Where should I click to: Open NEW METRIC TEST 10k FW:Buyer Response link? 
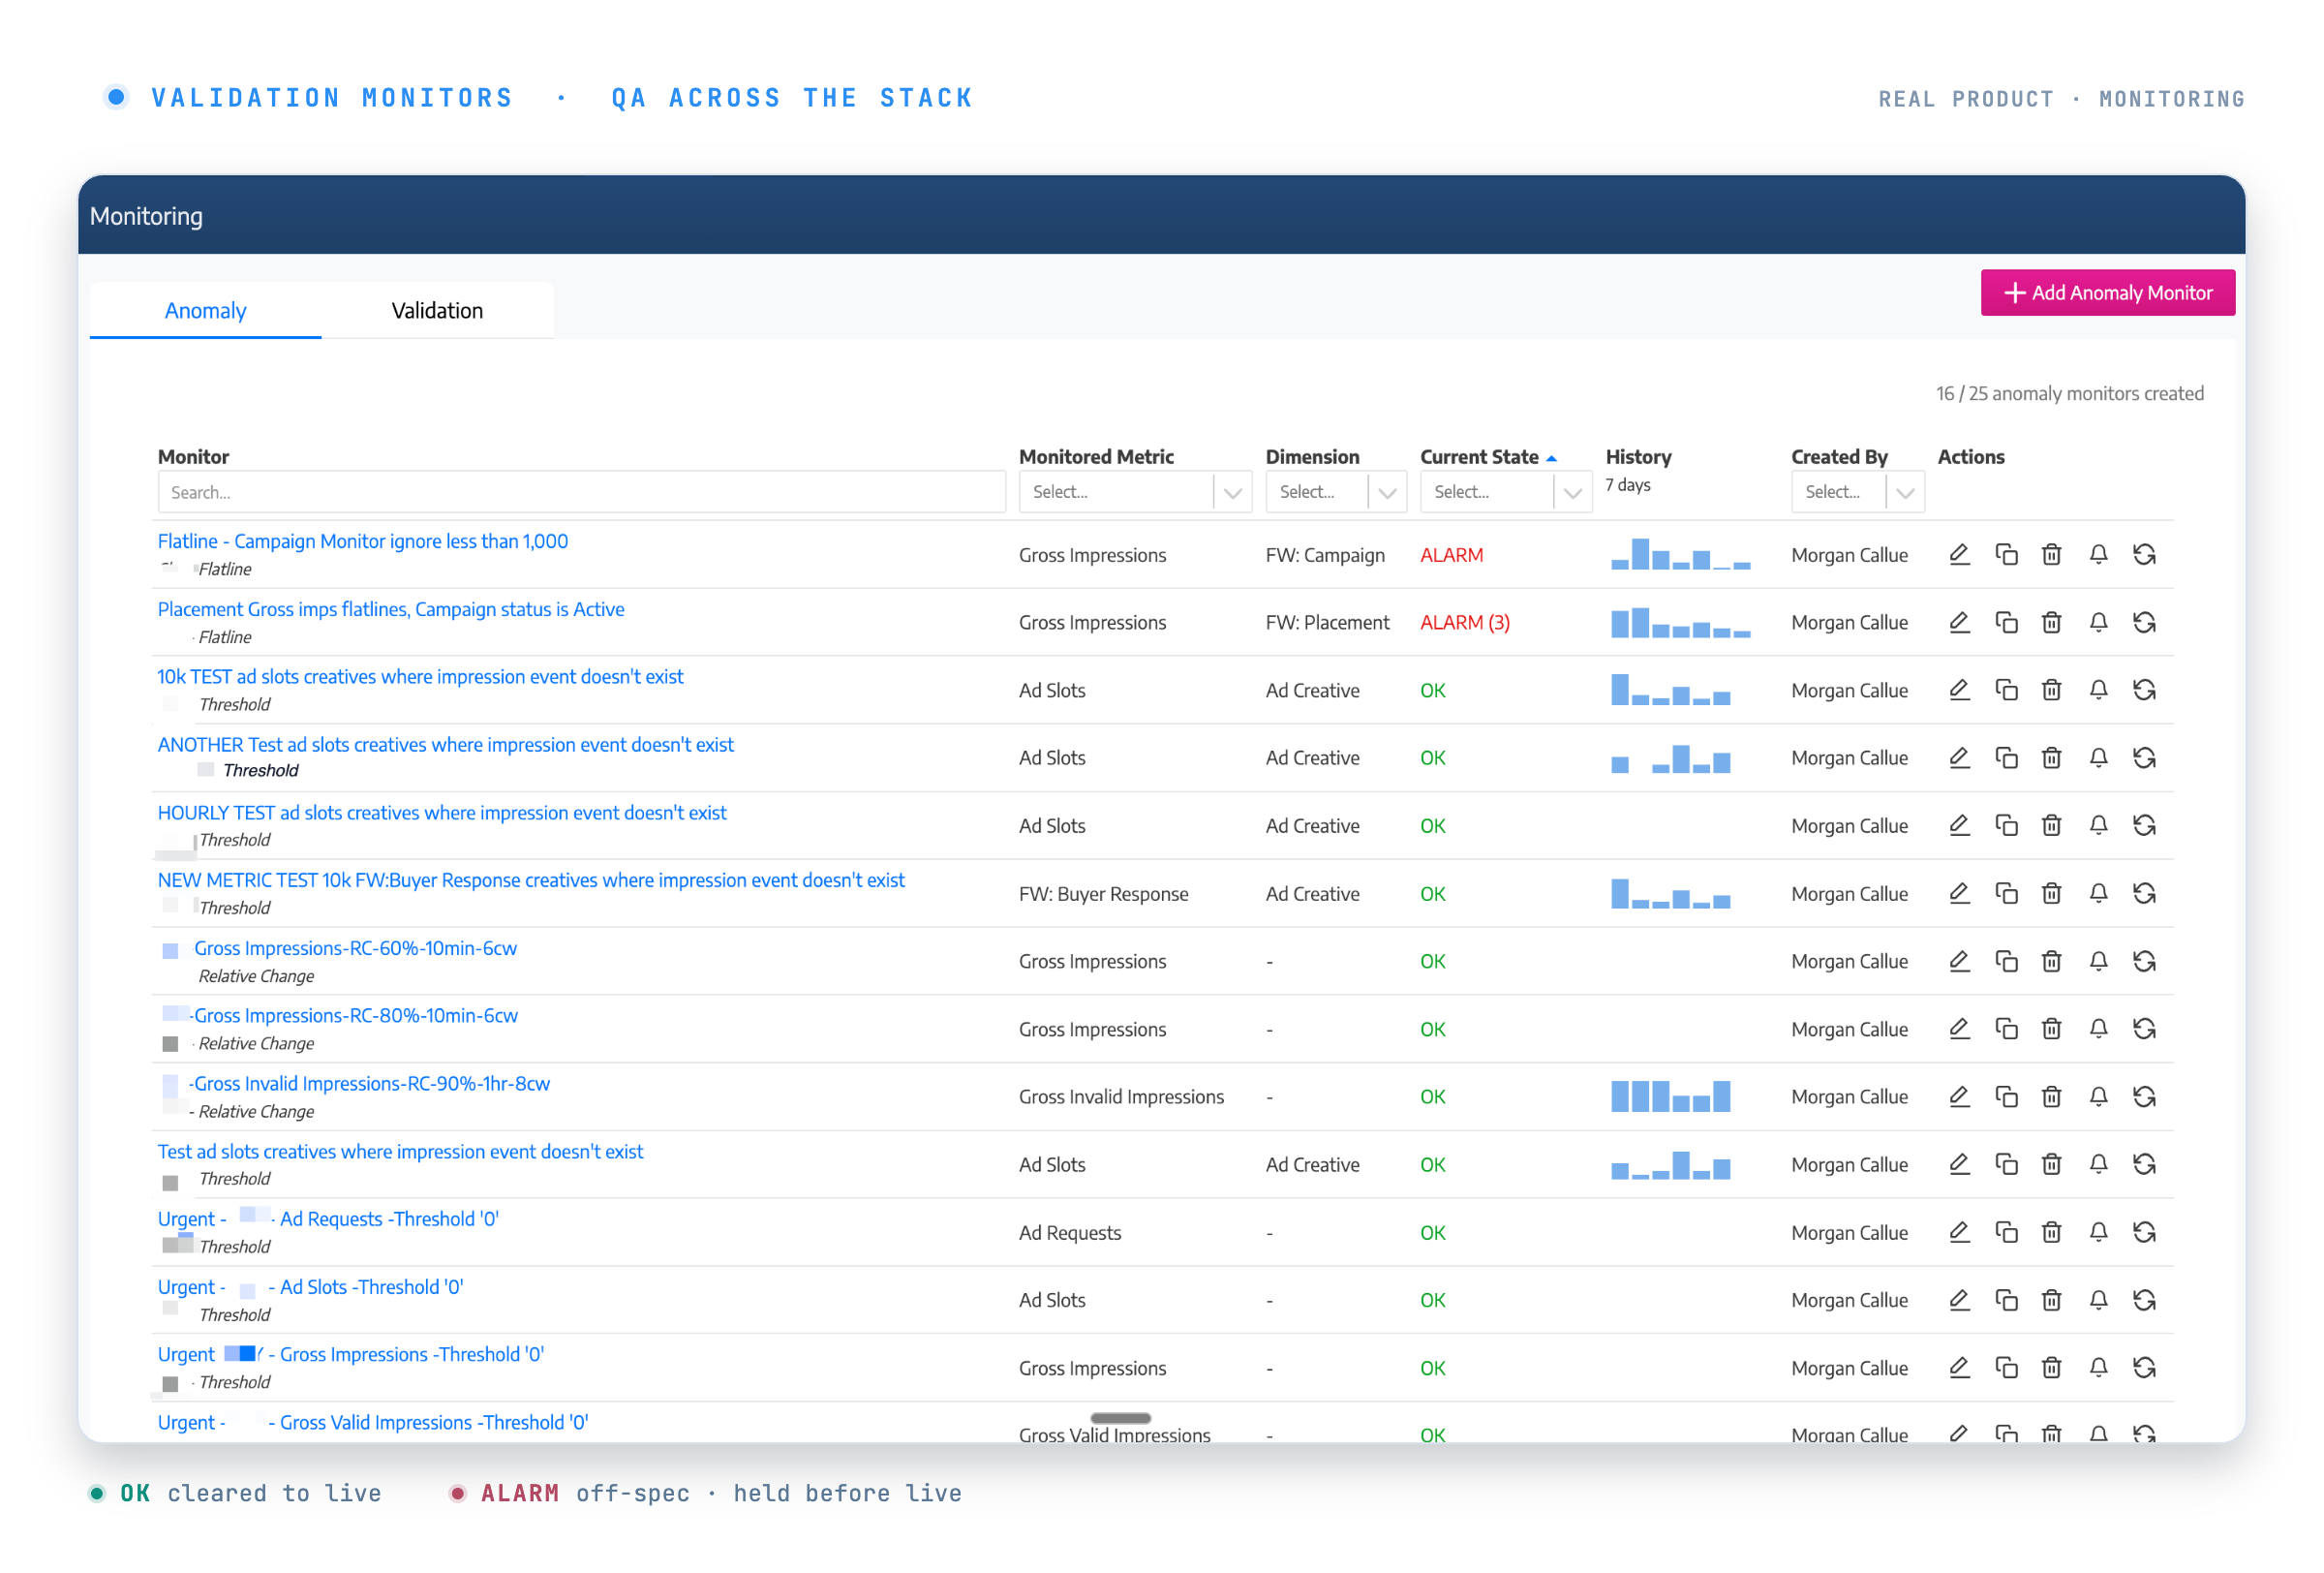(530, 881)
